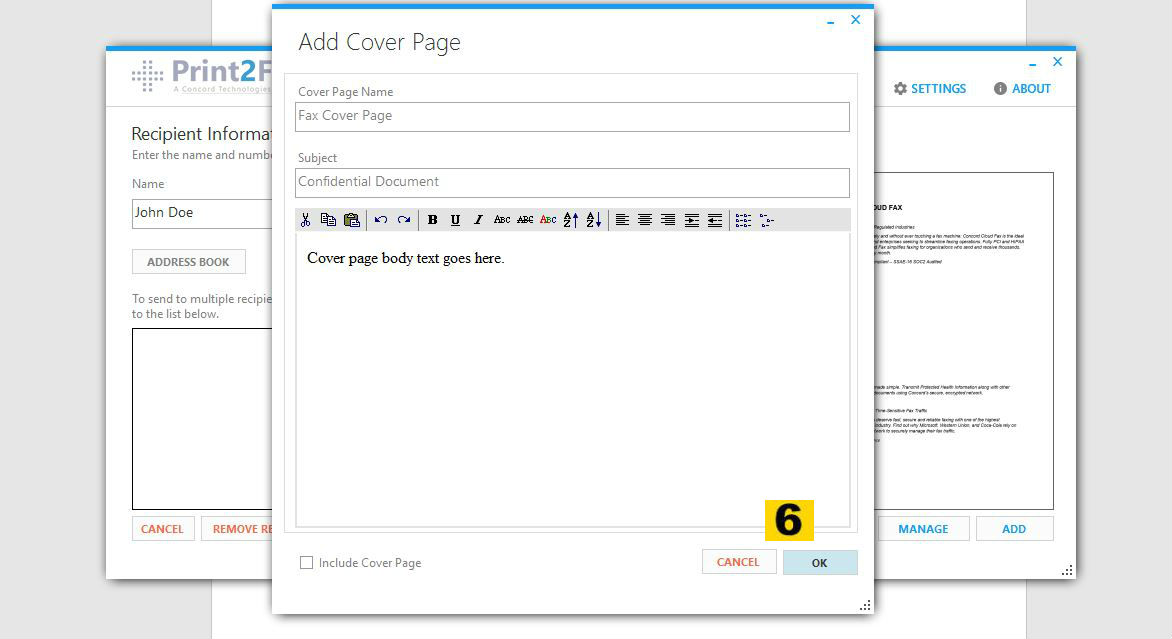Click the red ABC font color icon
This screenshot has height=639, width=1172.
click(548, 220)
